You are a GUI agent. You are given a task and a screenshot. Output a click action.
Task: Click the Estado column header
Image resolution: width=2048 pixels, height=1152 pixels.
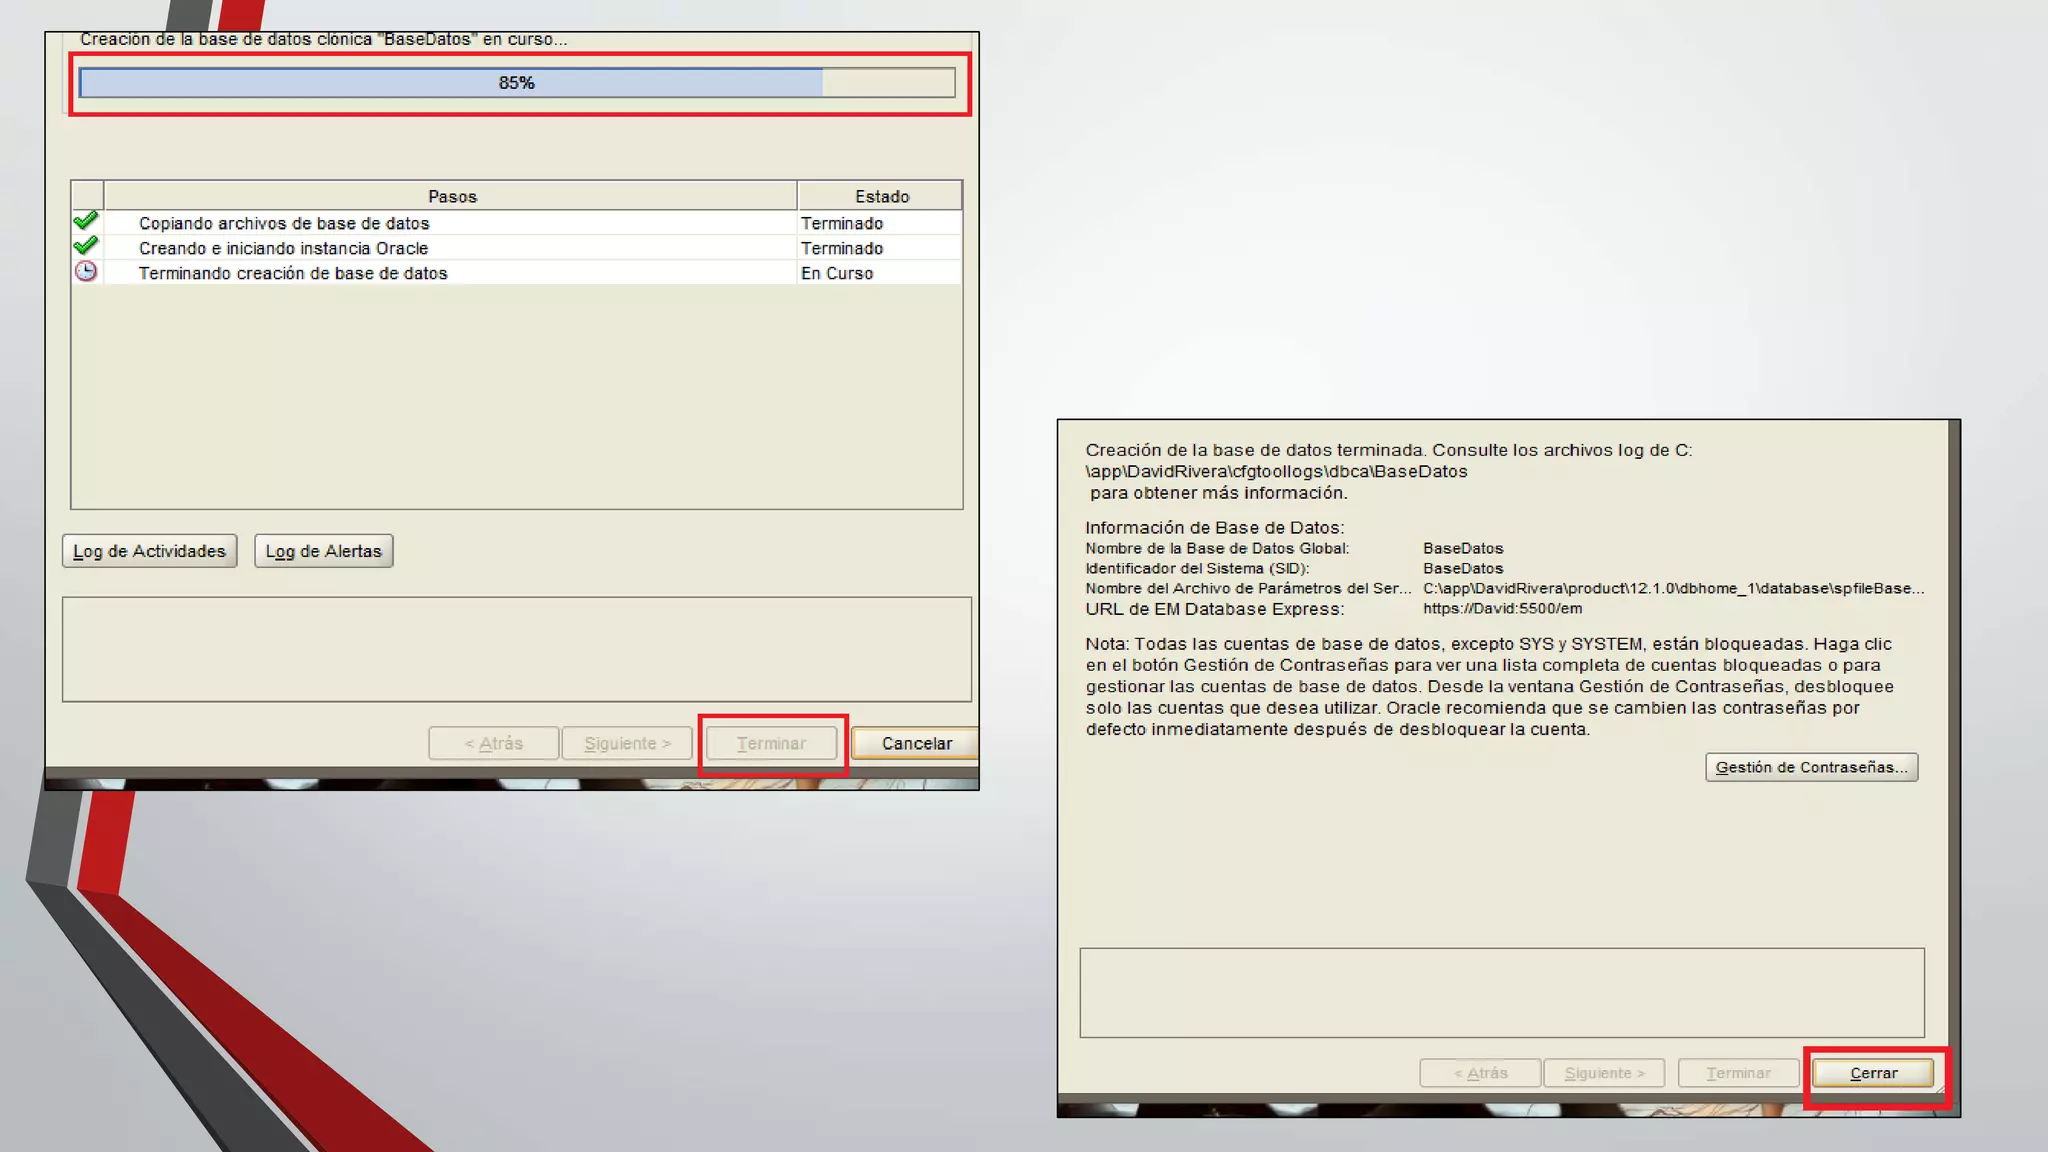tap(881, 196)
